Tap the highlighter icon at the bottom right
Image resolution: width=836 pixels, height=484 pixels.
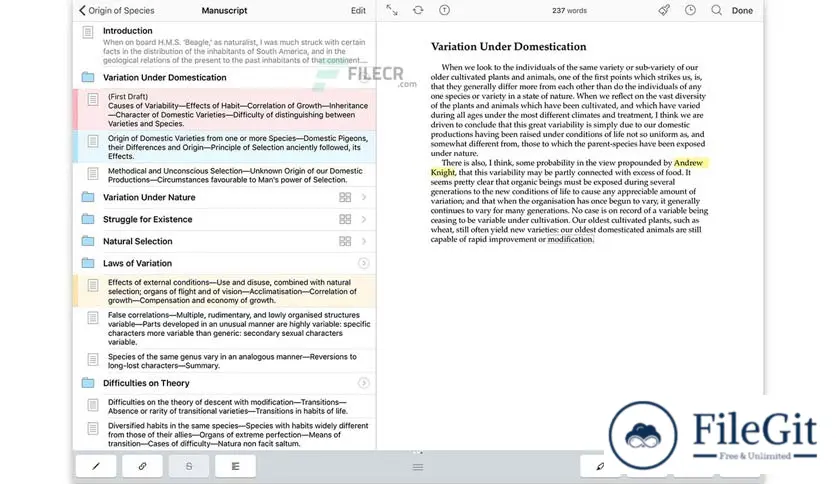point(600,466)
